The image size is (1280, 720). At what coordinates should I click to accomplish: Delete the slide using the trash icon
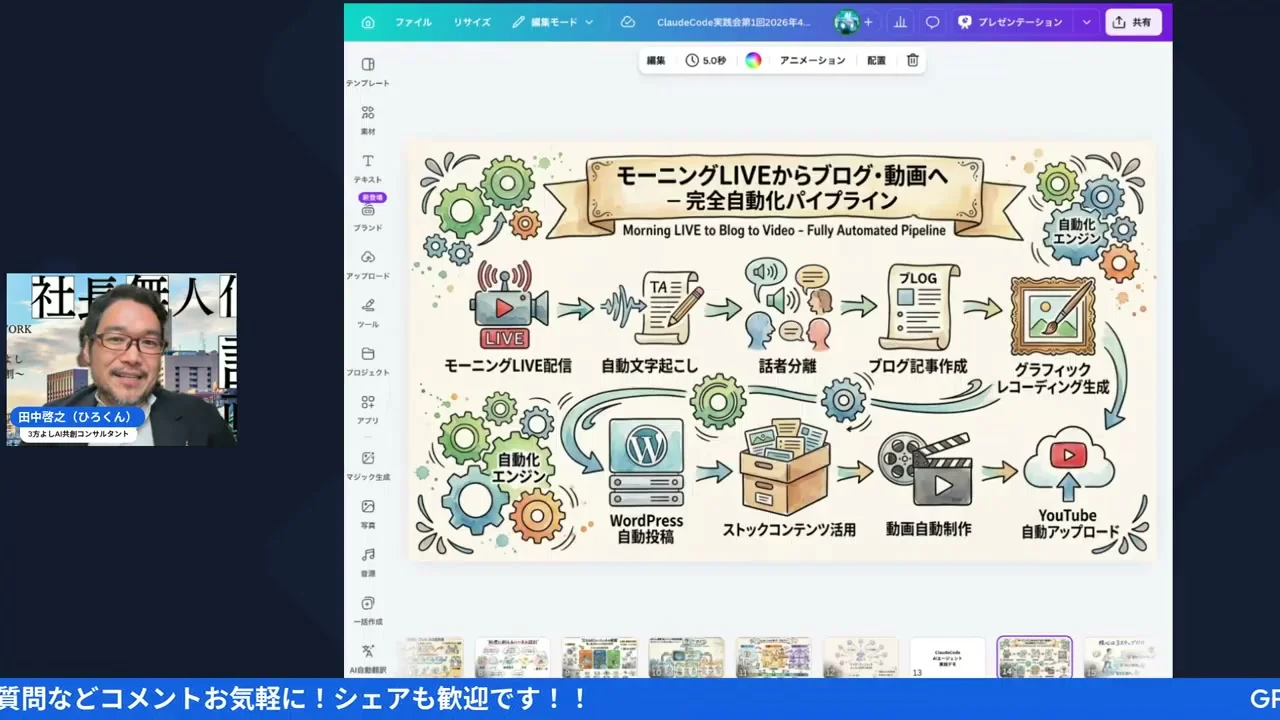[911, 60]
